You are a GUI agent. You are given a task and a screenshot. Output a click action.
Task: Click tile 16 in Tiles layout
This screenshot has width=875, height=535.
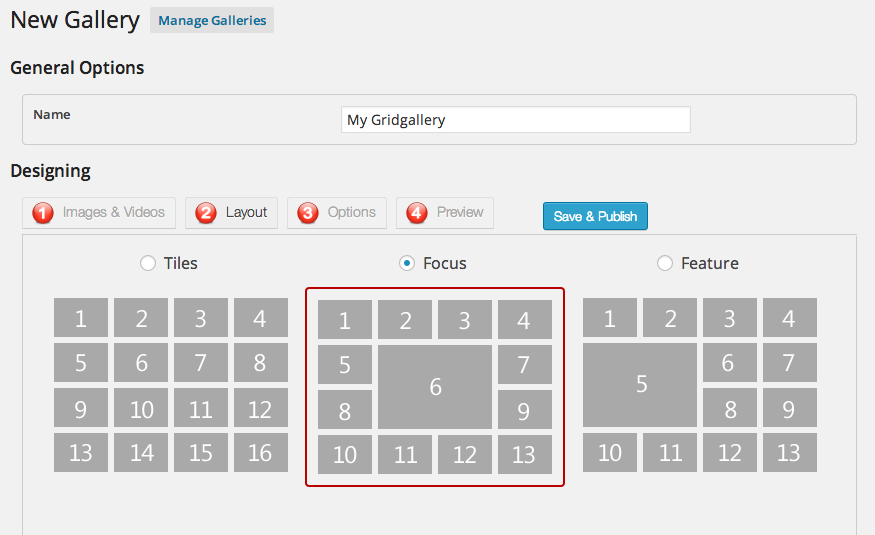(260, 452)
